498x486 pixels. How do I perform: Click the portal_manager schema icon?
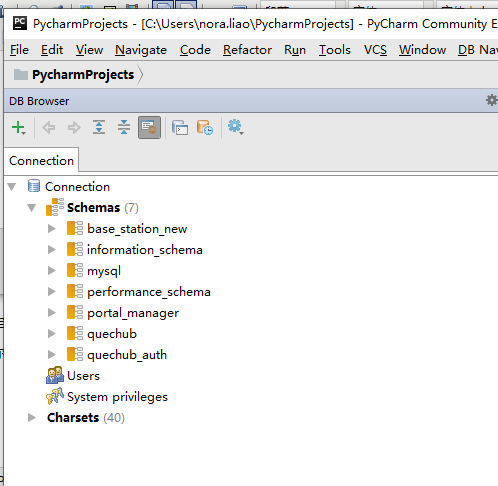[75, 313]
